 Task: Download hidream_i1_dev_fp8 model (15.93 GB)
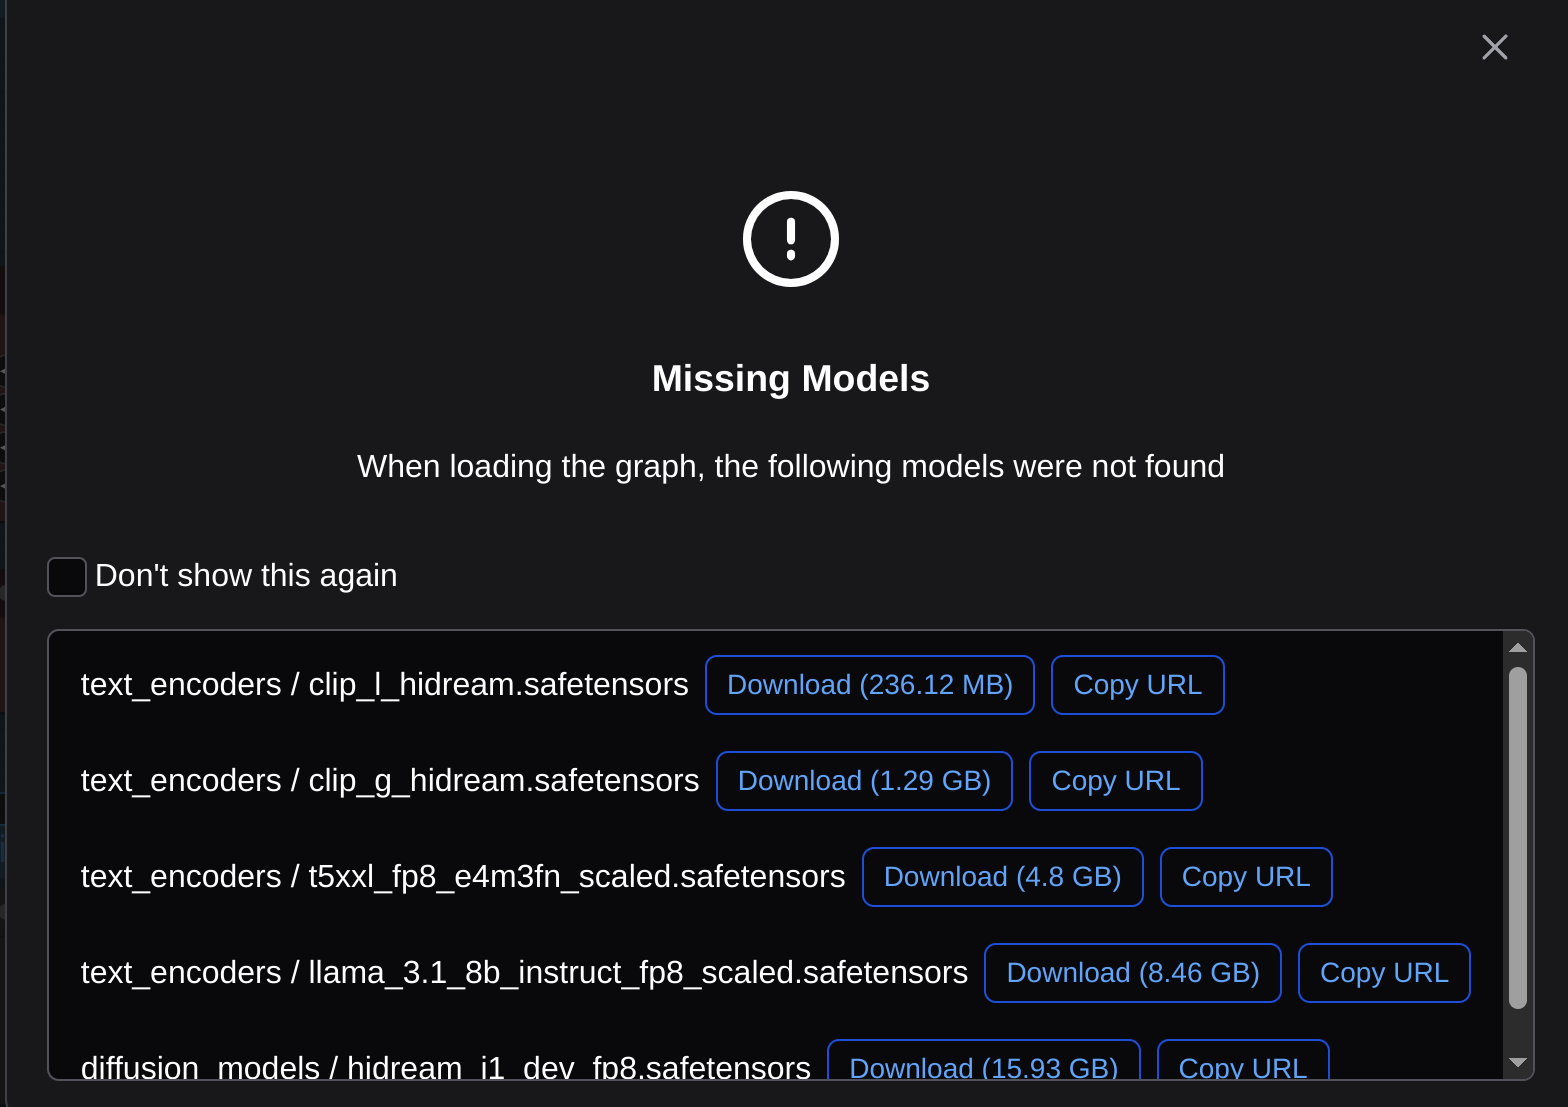point(983,1064)
